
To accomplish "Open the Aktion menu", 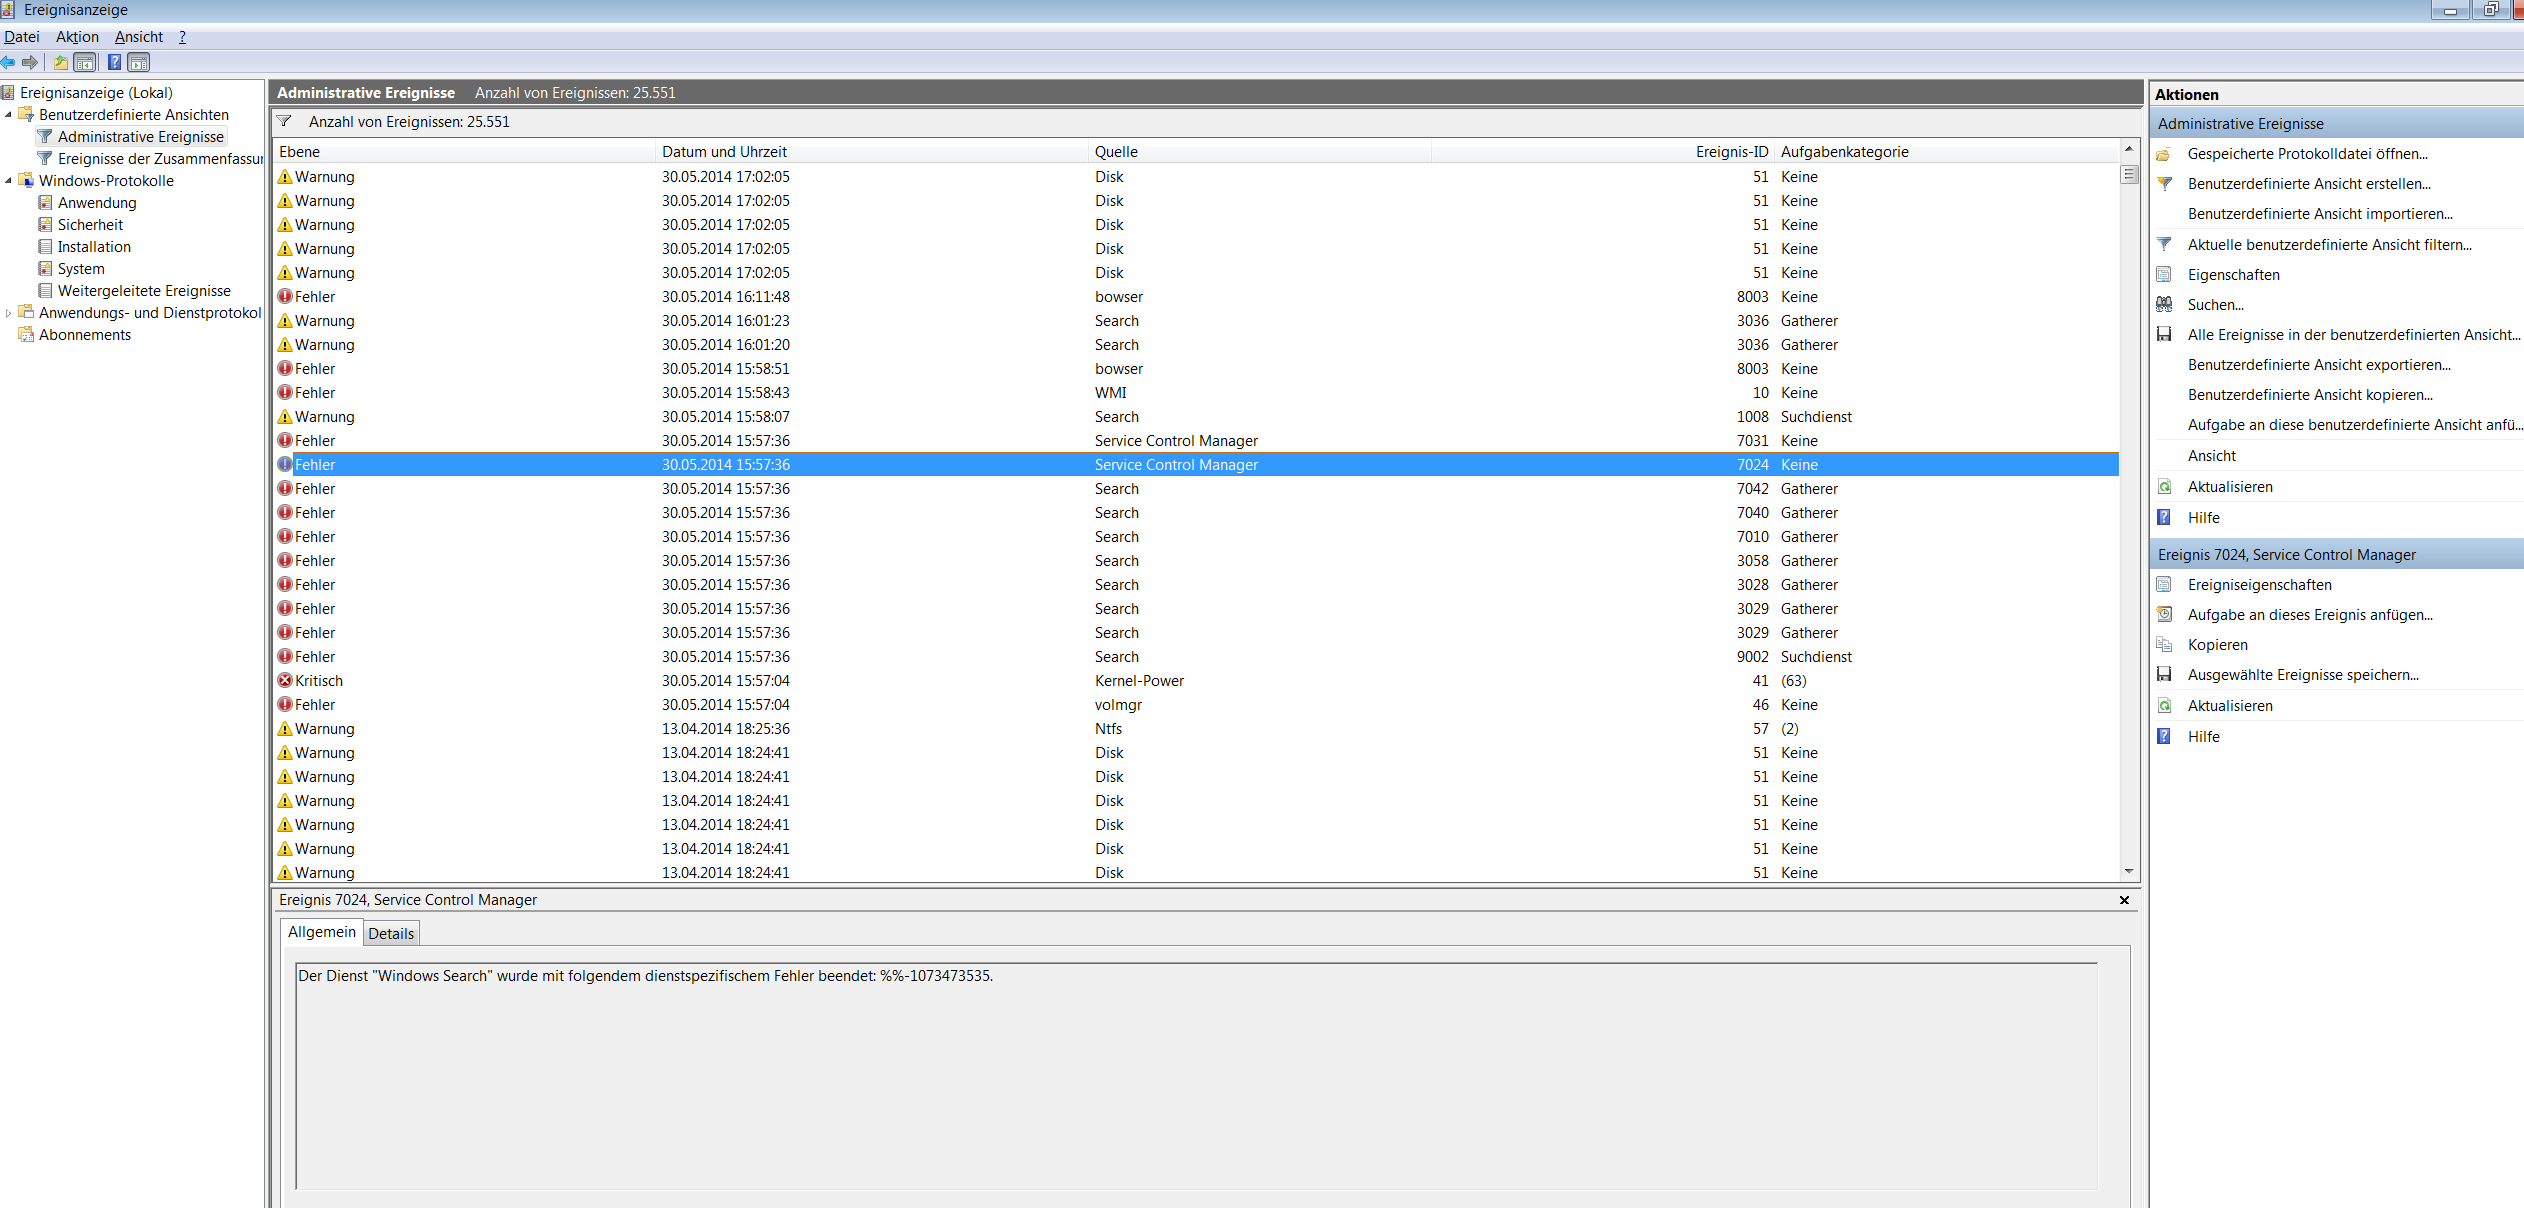I will (77, 37).
